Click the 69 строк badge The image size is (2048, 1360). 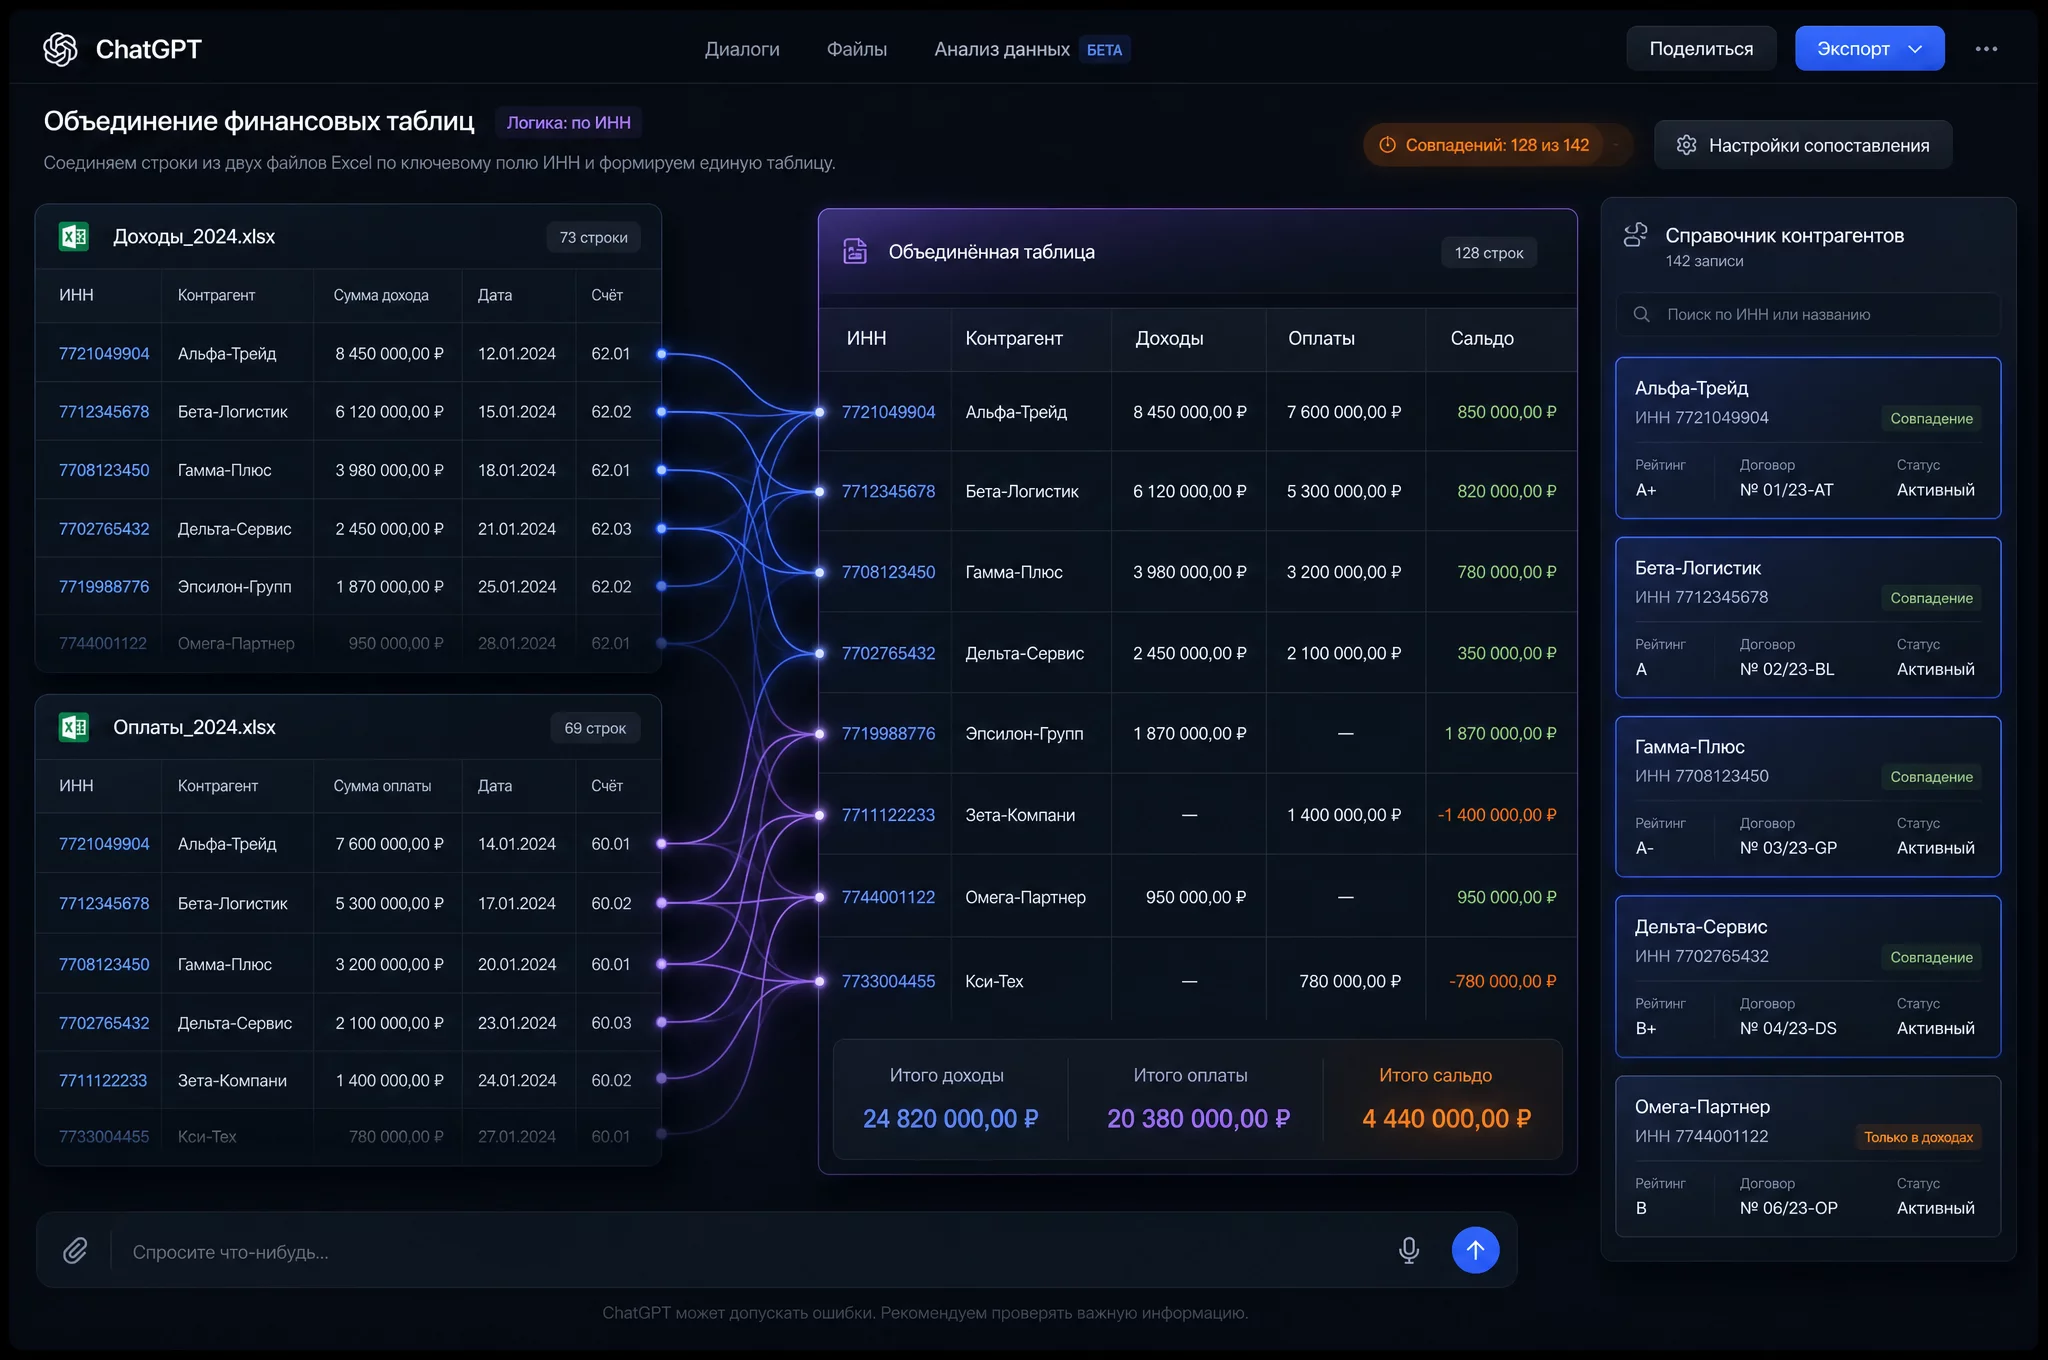pos(595,728)
